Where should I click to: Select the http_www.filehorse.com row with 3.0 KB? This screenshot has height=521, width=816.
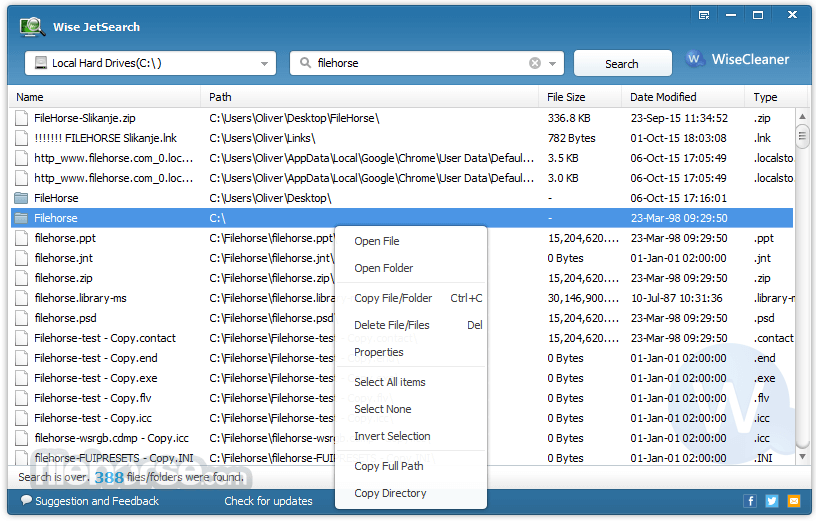click(x=402, y=178)
